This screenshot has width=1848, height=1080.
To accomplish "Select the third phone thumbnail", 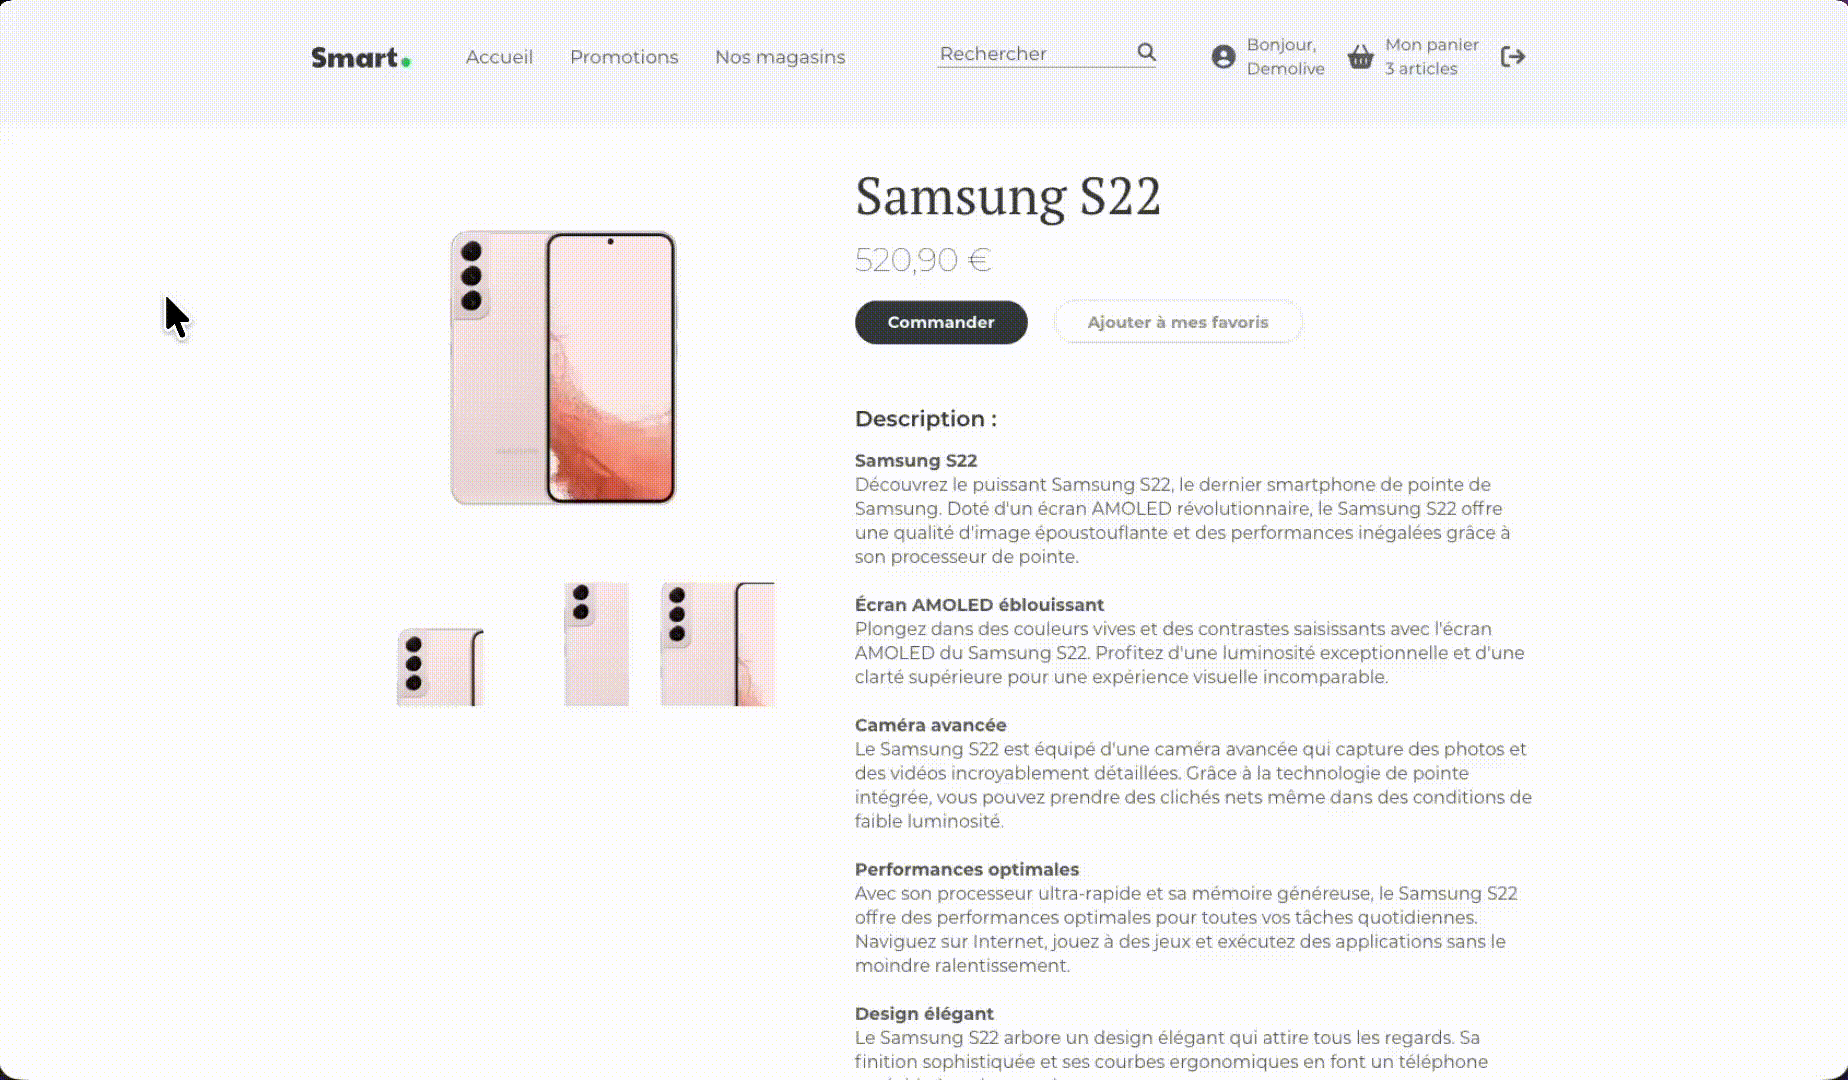I will tap(717, 645).
